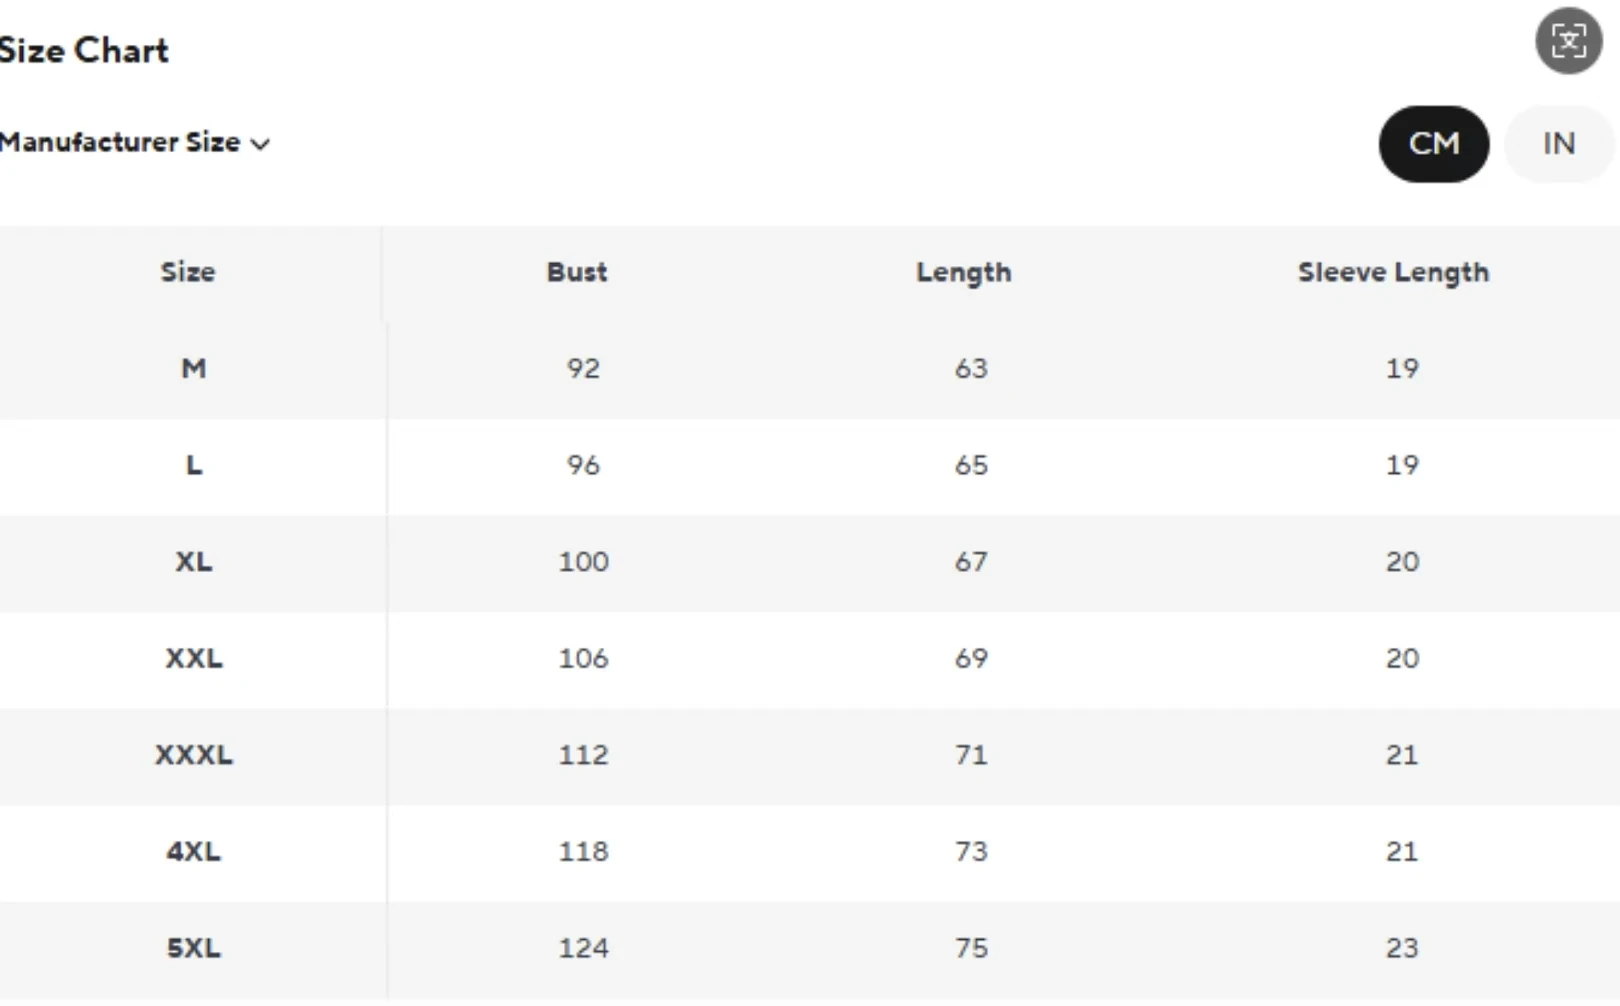Viewport: 1620px width, 1006px height.
Task: Open the Manufacturer Size dropdown
Action: (134, 142)
